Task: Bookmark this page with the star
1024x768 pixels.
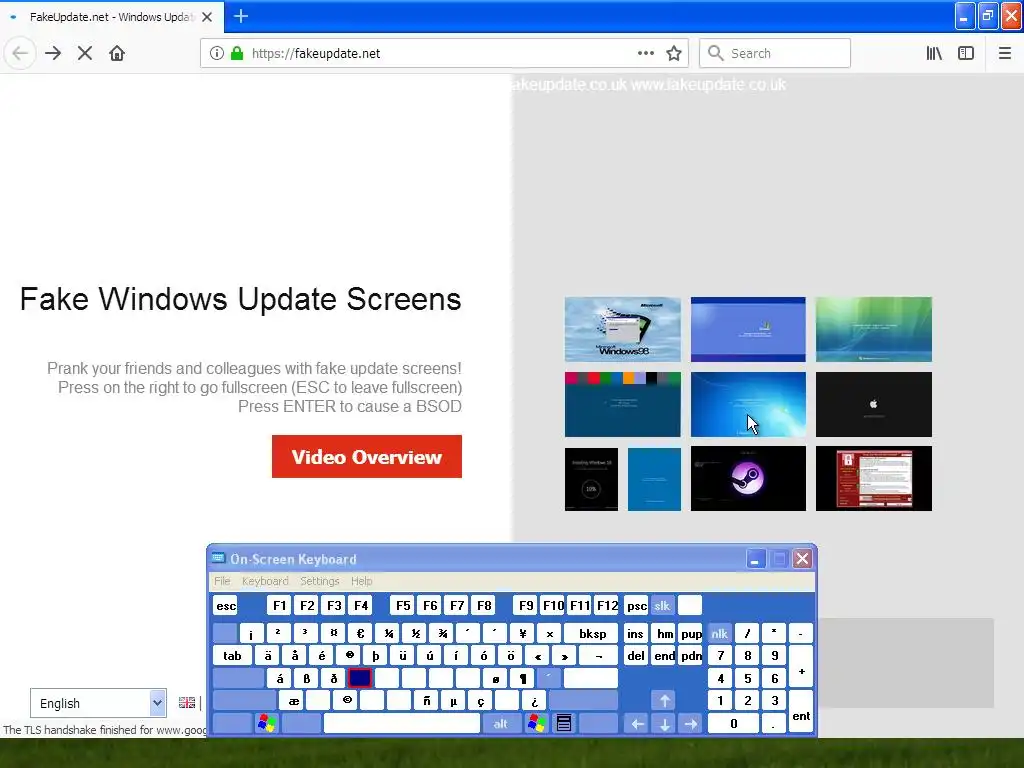Action: point(674,54)
